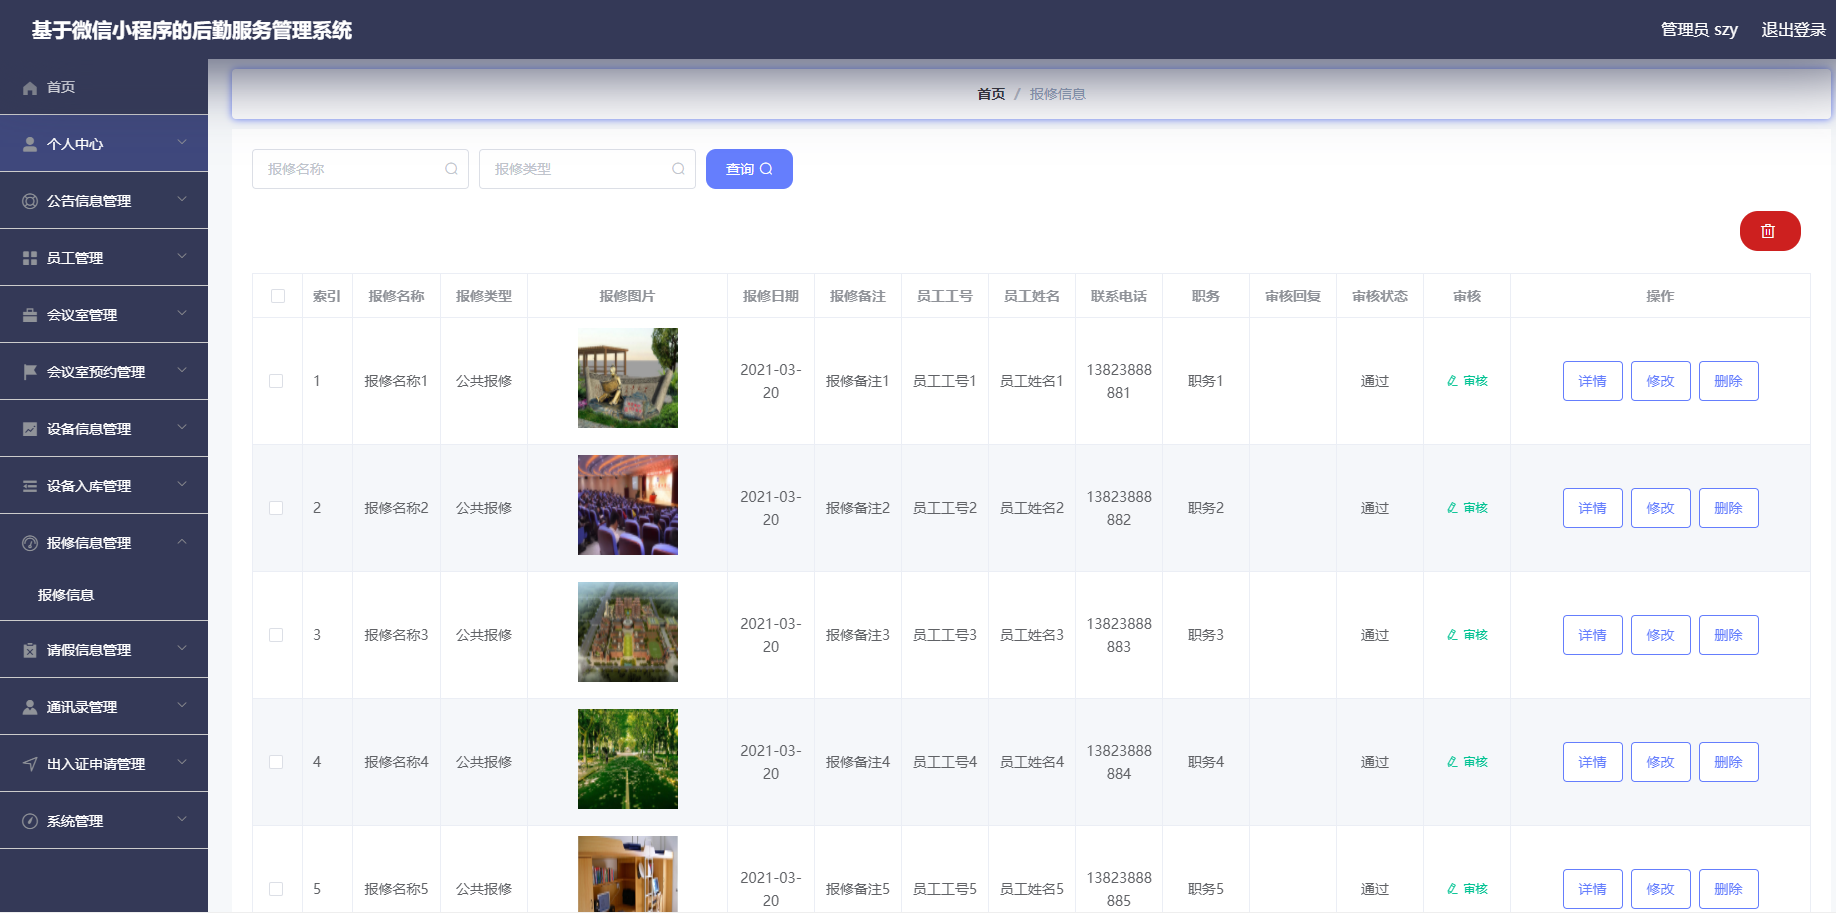Click 修改 for row 报修名称5
The image size is (1836, 914).
(1661, 889)
